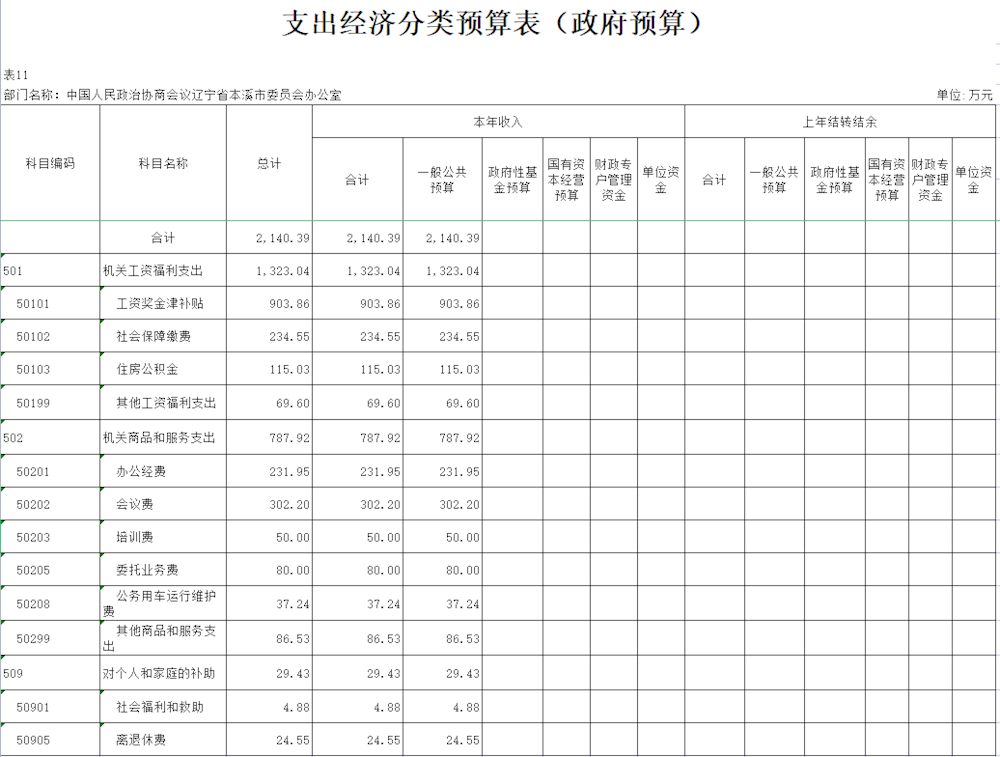This screenshot has height=757, width=1000.
Task: Select 财政专户管理资金 header under 本年收入
Action: 614,180
